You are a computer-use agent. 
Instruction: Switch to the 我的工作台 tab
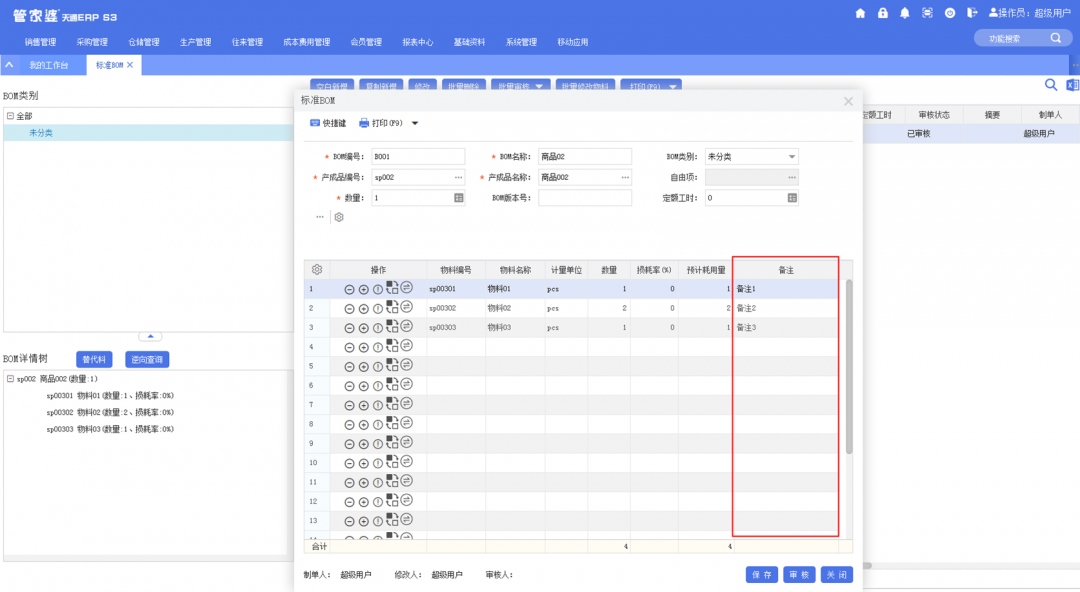[48, 65]
